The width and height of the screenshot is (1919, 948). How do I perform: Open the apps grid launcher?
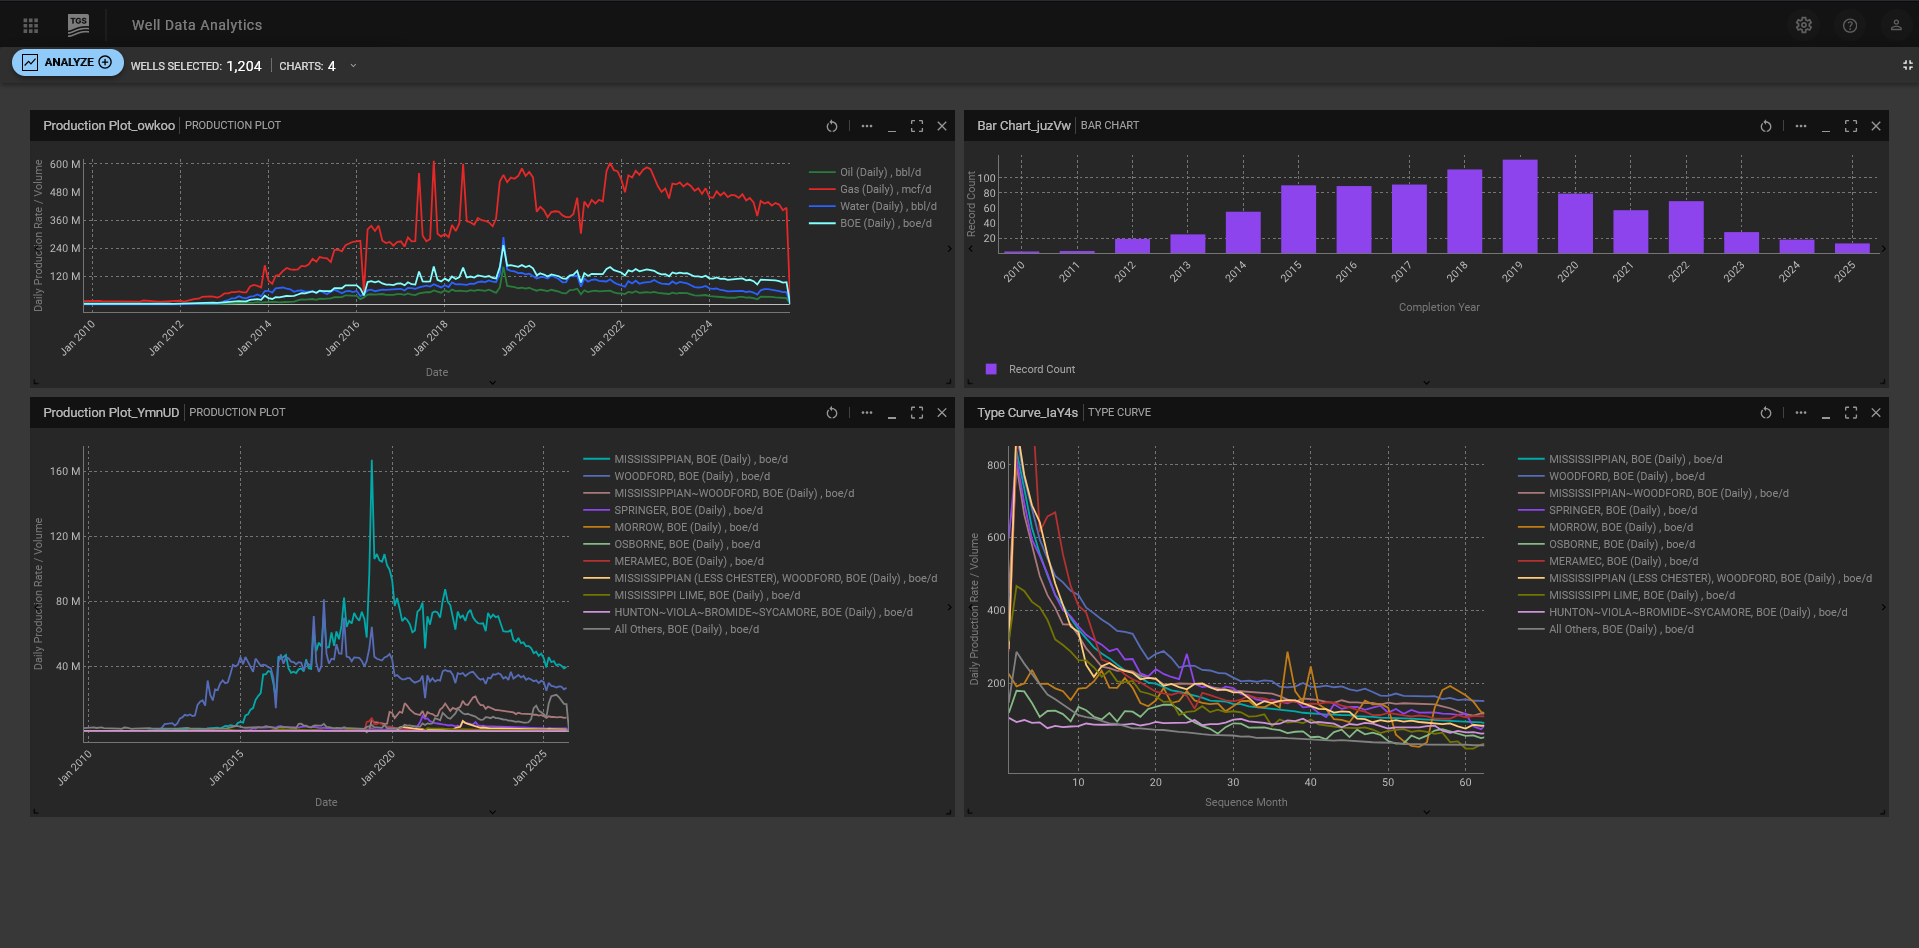tap(31, 25)
